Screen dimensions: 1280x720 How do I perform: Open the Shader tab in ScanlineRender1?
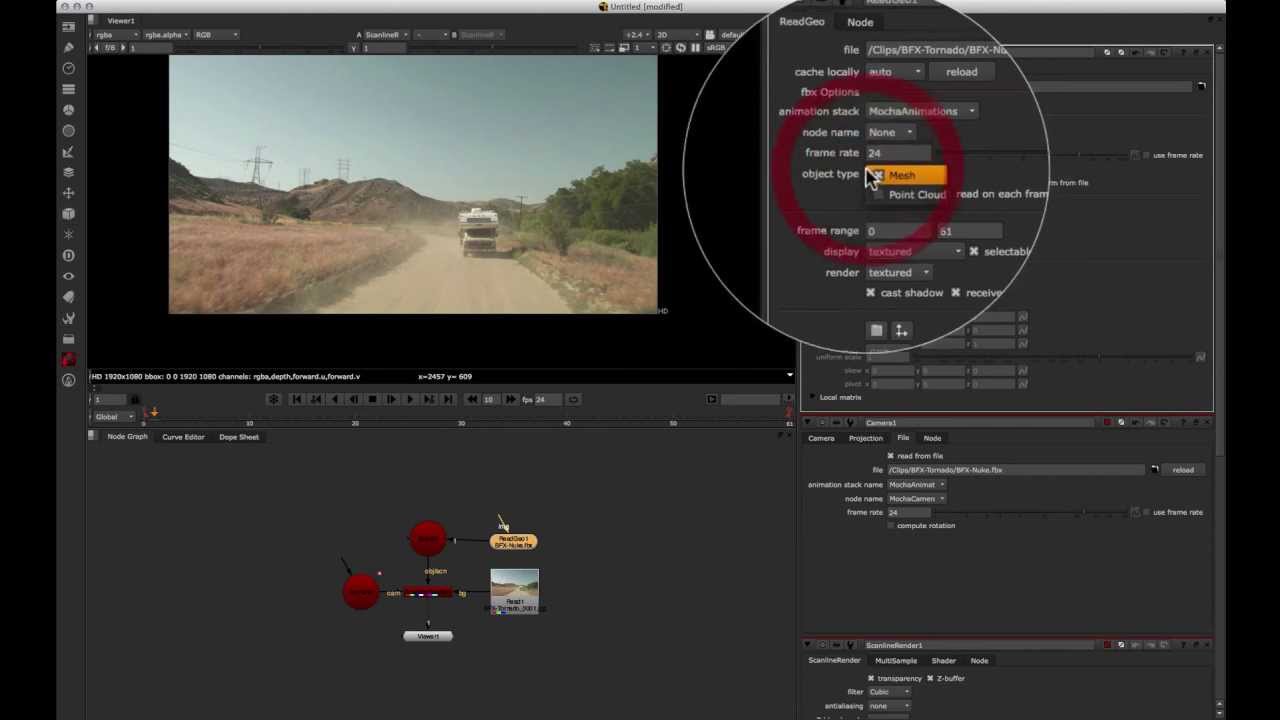point(943,660)
